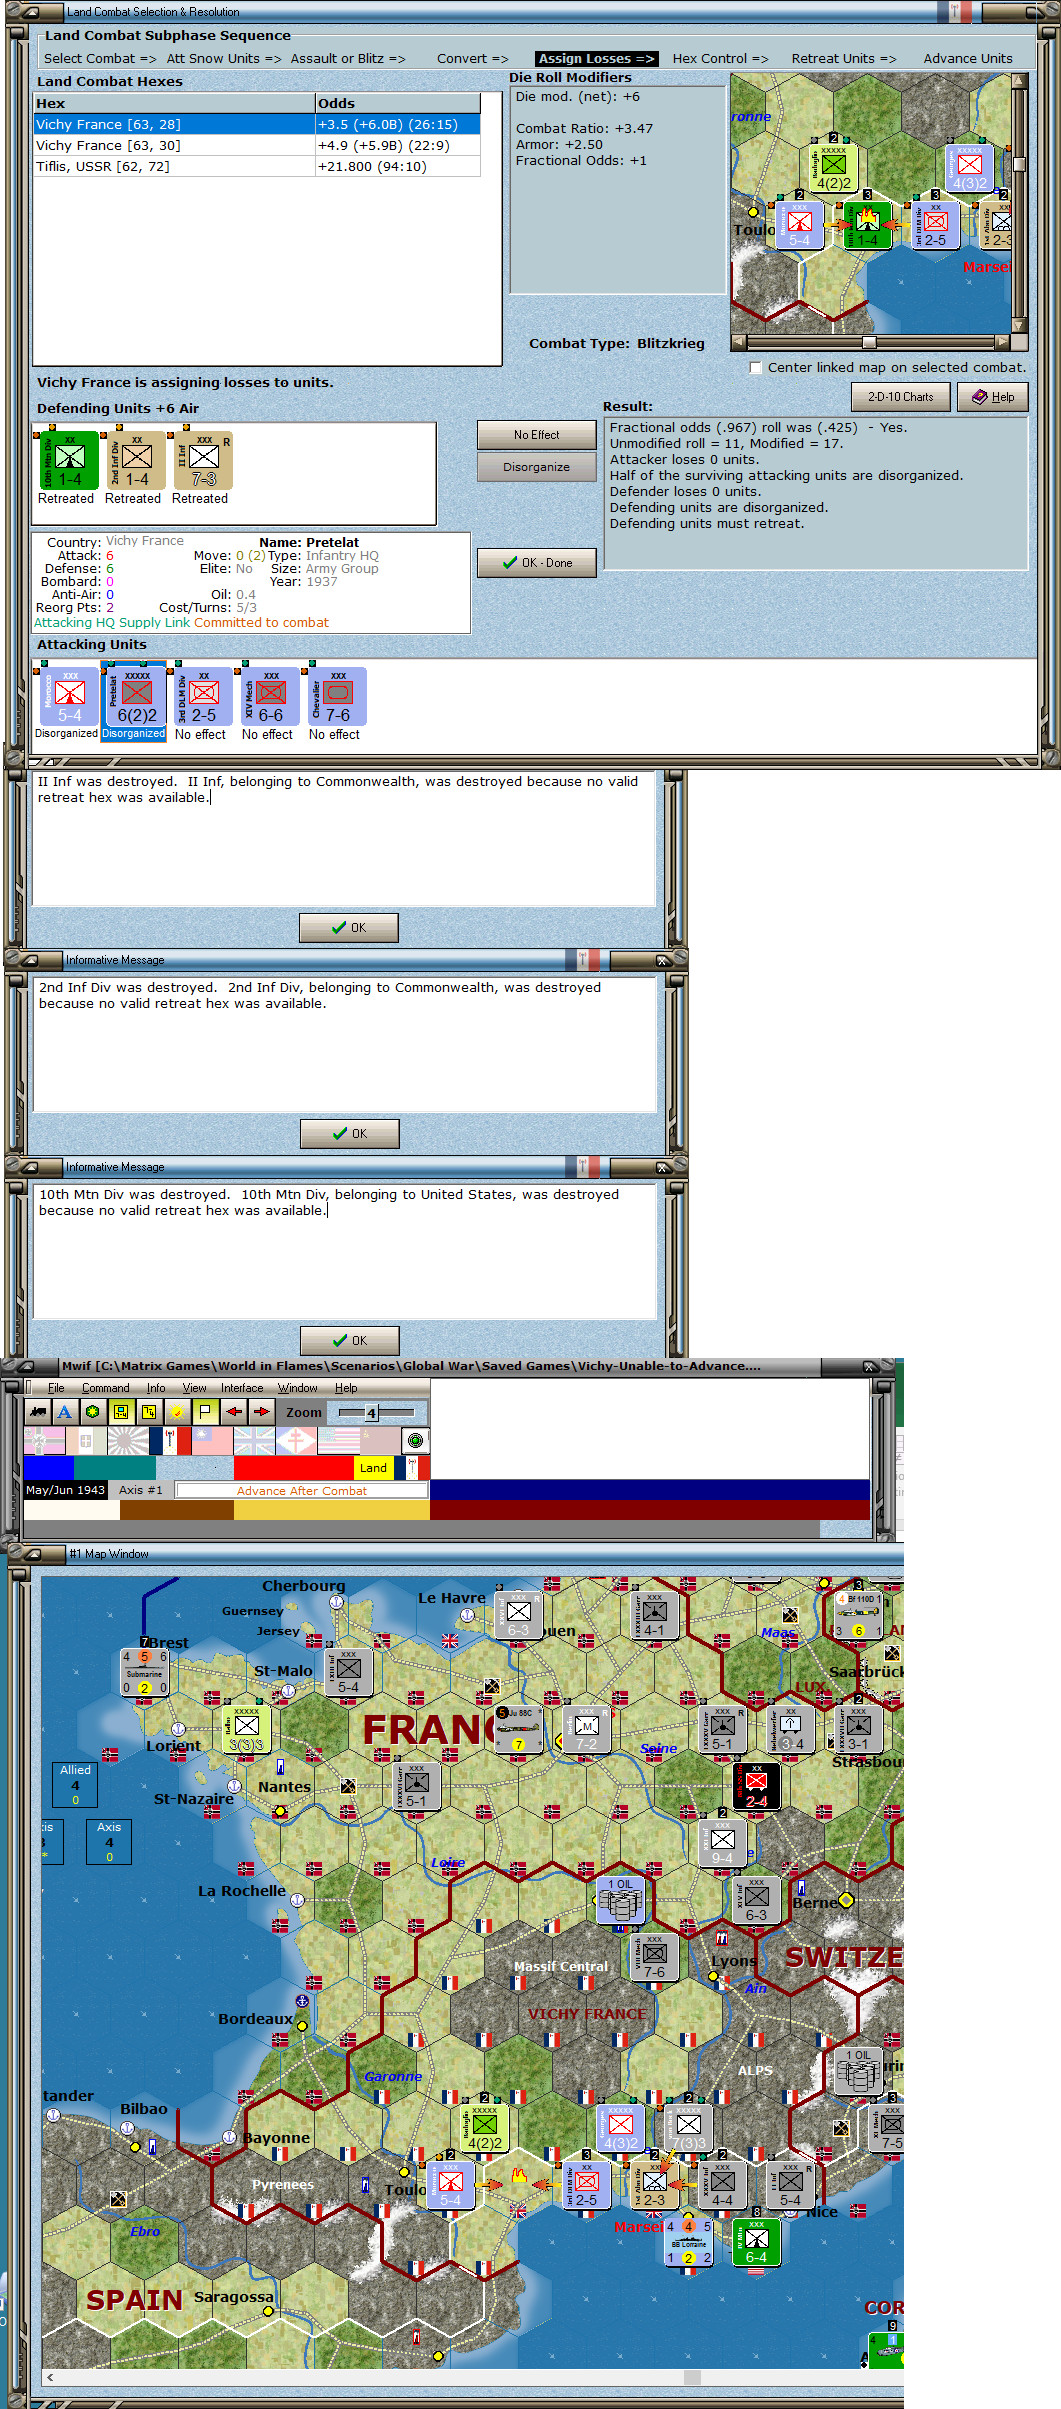Click the yellow unit counter toolbar icon
This screenshot has height=2409, width=1061.
point(121,1412)
